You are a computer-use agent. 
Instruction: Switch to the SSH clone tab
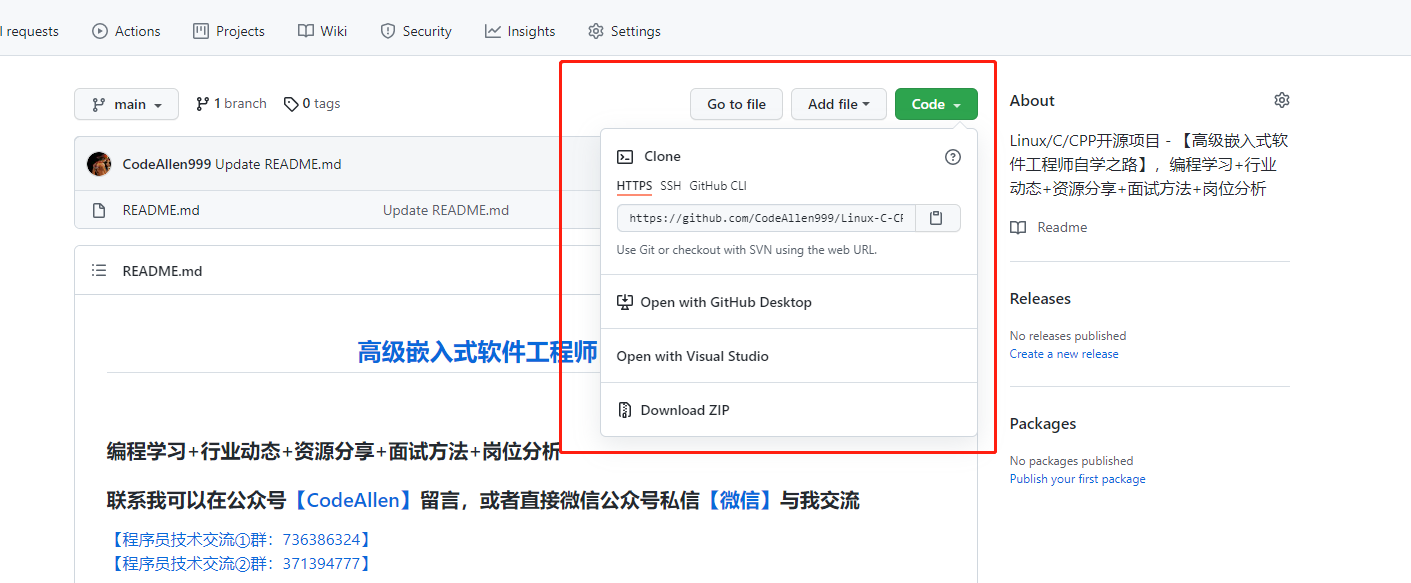[670, 186]
